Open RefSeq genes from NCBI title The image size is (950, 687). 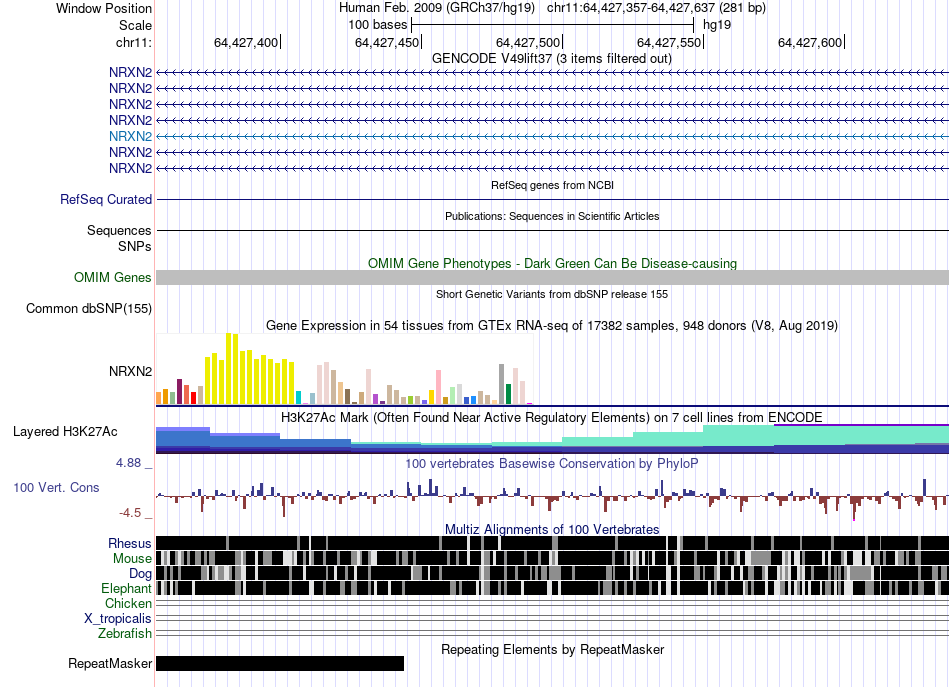(x=552, y=185)
